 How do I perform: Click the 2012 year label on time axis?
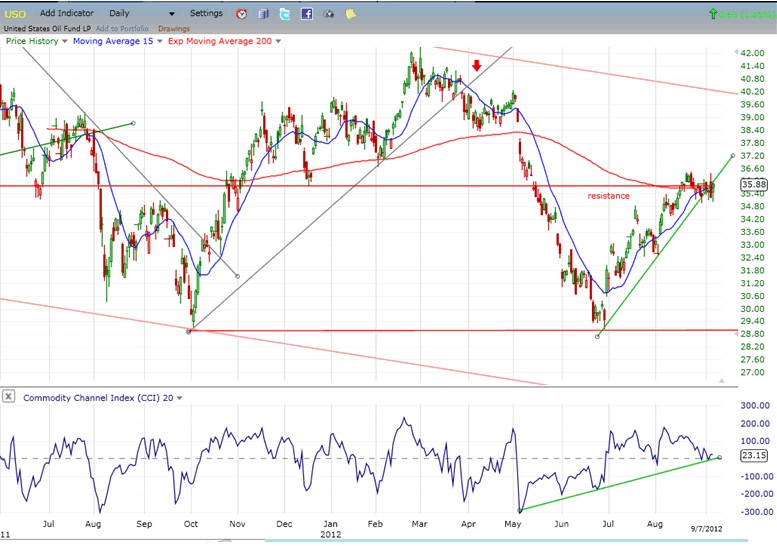click(x=331, y=535)
